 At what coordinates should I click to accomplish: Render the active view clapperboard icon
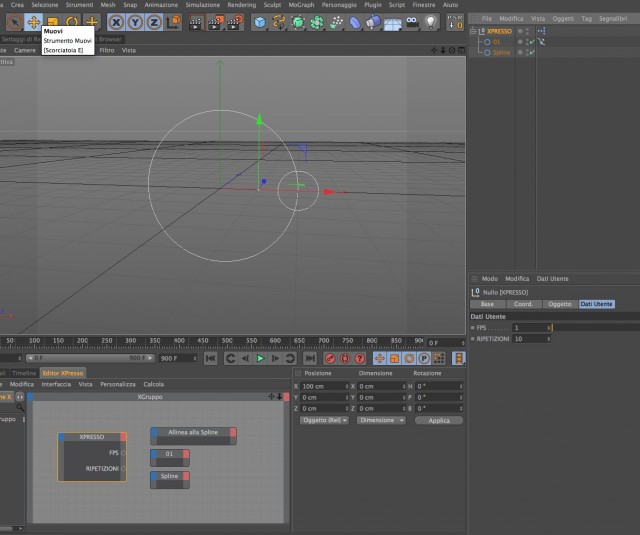(x=196, y=22)
